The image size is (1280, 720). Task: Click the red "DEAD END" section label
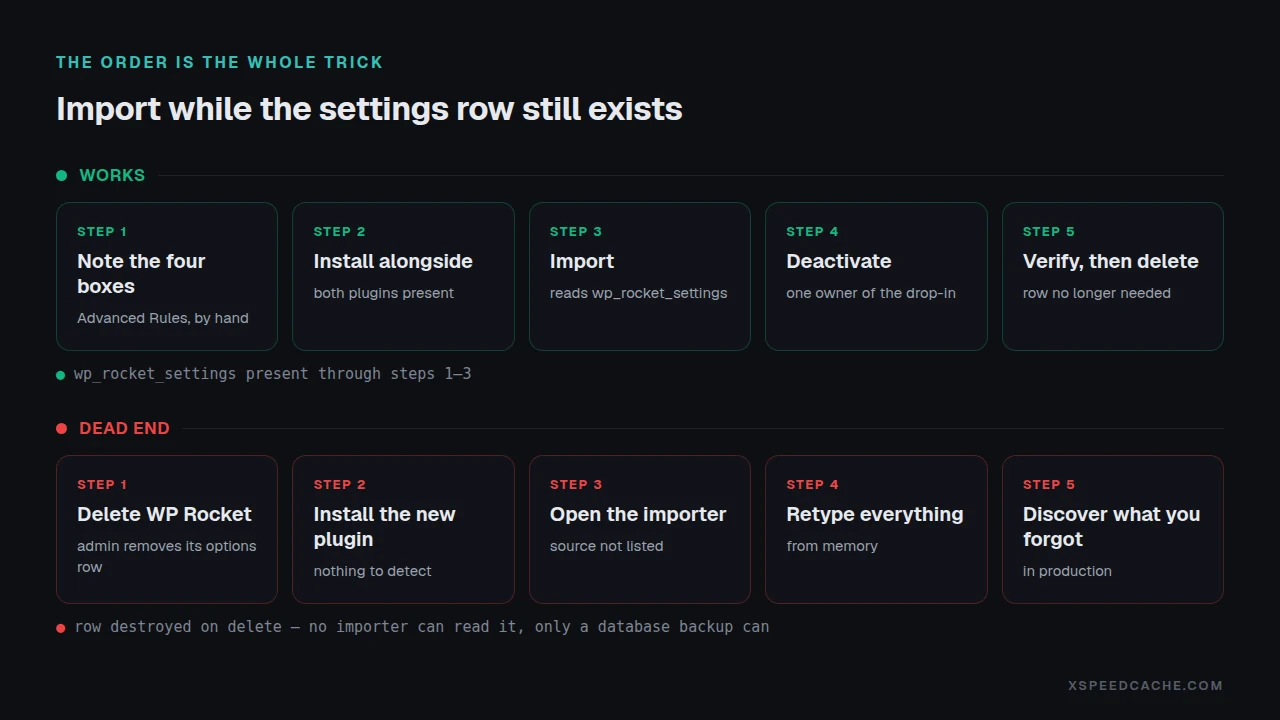tap(124, 428)
